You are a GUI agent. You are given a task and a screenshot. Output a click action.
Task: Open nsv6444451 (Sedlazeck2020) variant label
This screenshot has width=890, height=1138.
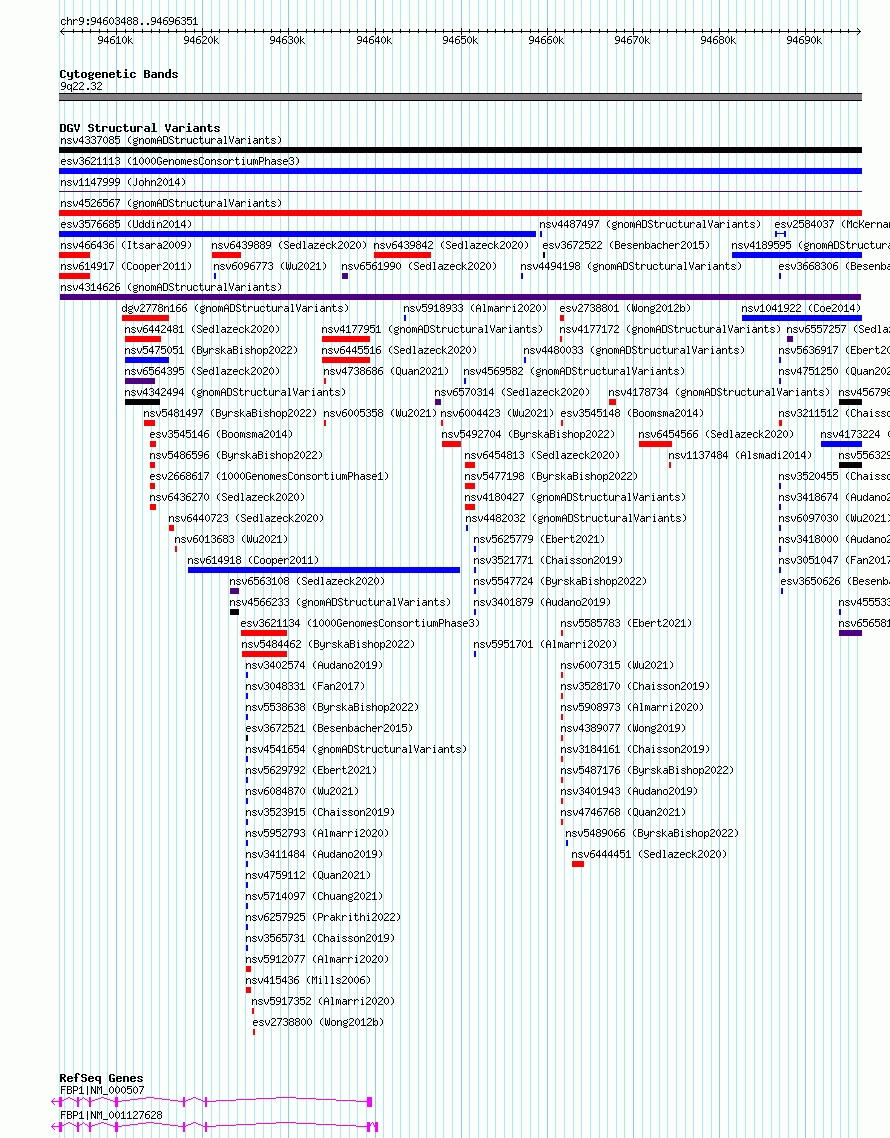649,855
